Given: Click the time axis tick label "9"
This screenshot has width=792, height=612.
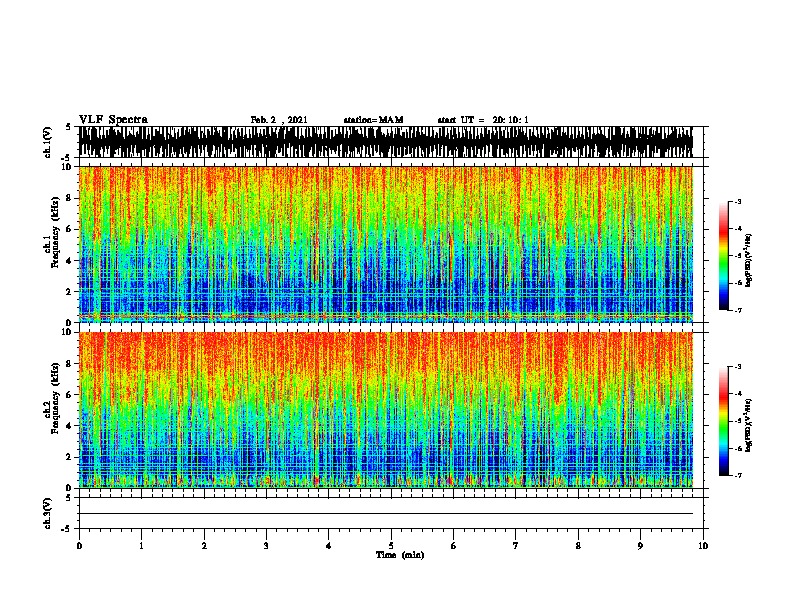Looking at the screenshot, I should [x=640, y=546].
